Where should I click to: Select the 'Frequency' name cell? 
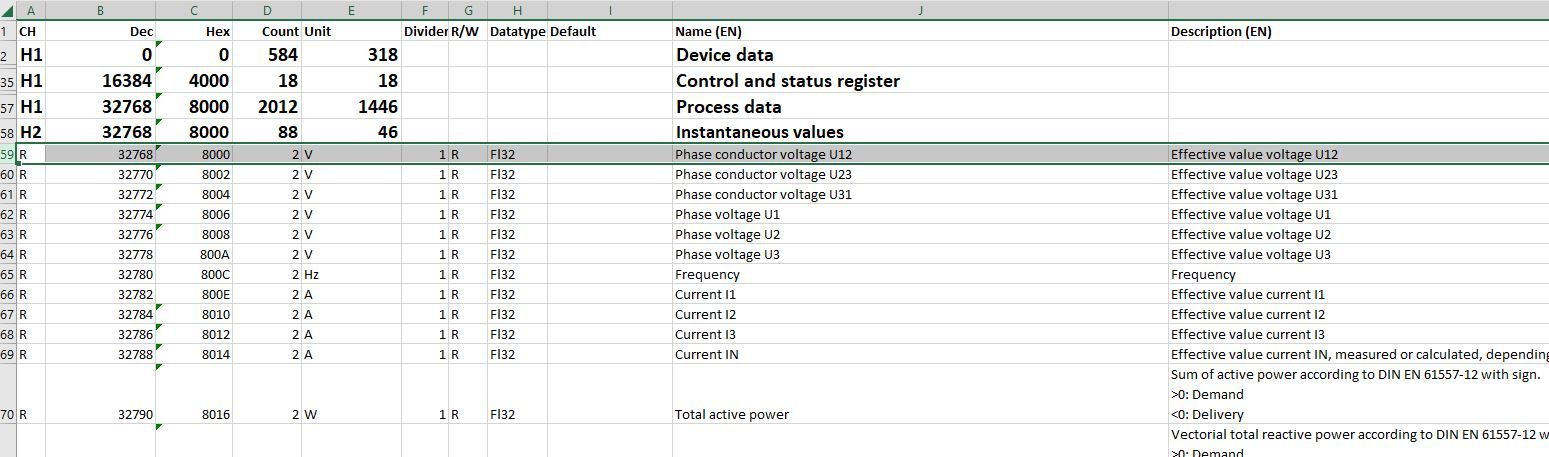coord(707,274)
